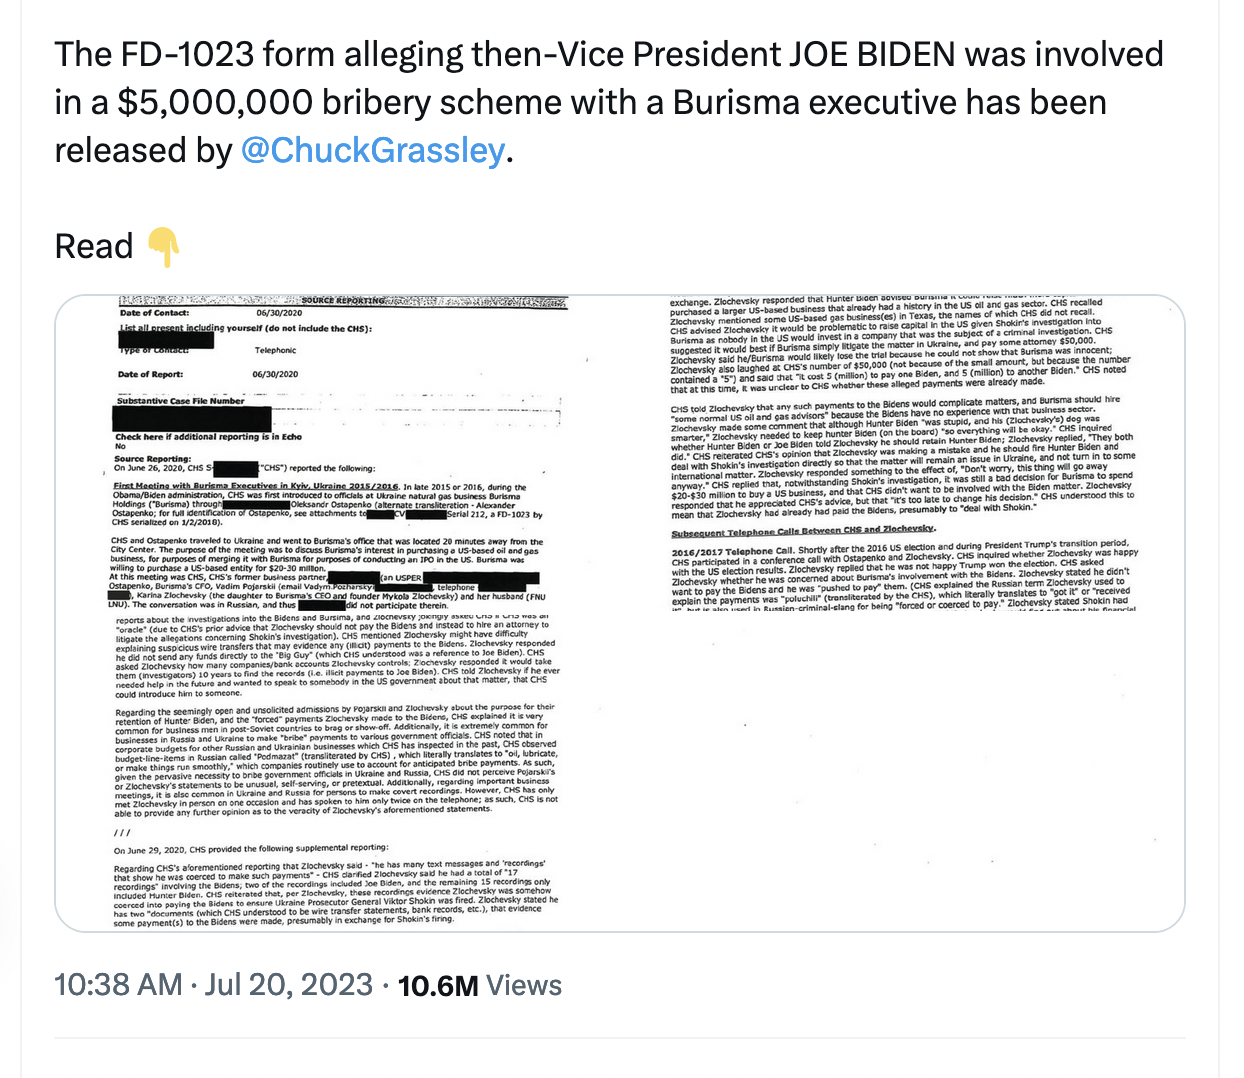Open the @ChuckGrassley profile link
Image resolution: width=1244 pixels, height=1078 pixels.
(x=373, y=151)
